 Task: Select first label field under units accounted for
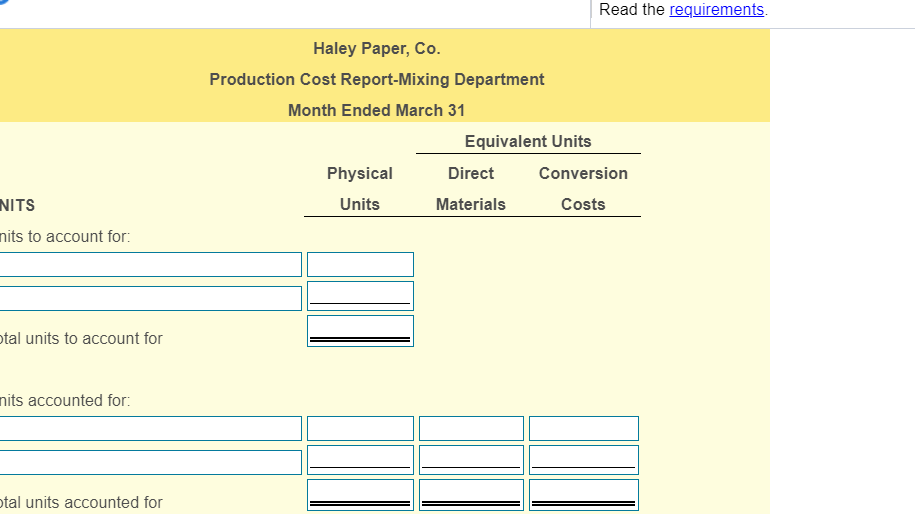[151, 429]
